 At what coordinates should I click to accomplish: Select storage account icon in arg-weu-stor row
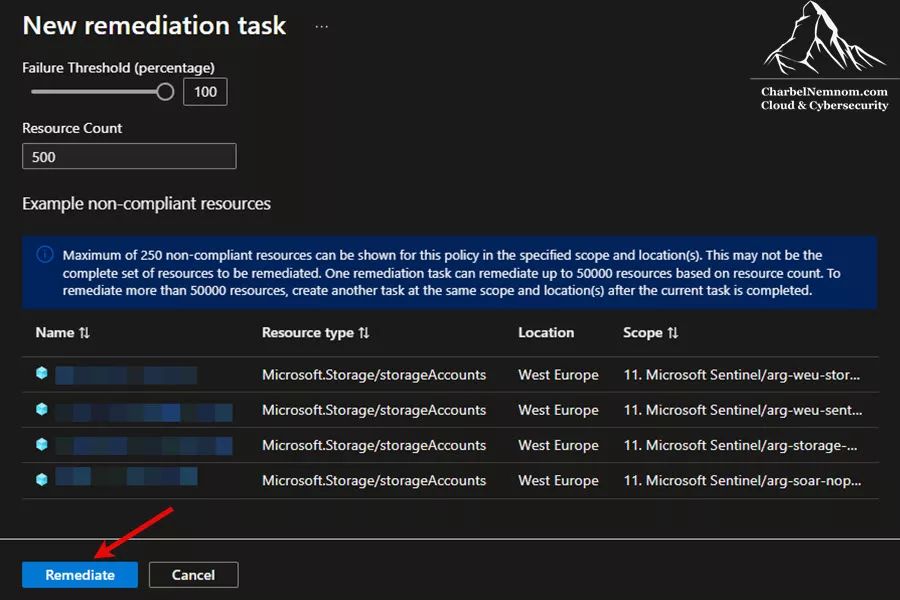click(x=41, y=373)
